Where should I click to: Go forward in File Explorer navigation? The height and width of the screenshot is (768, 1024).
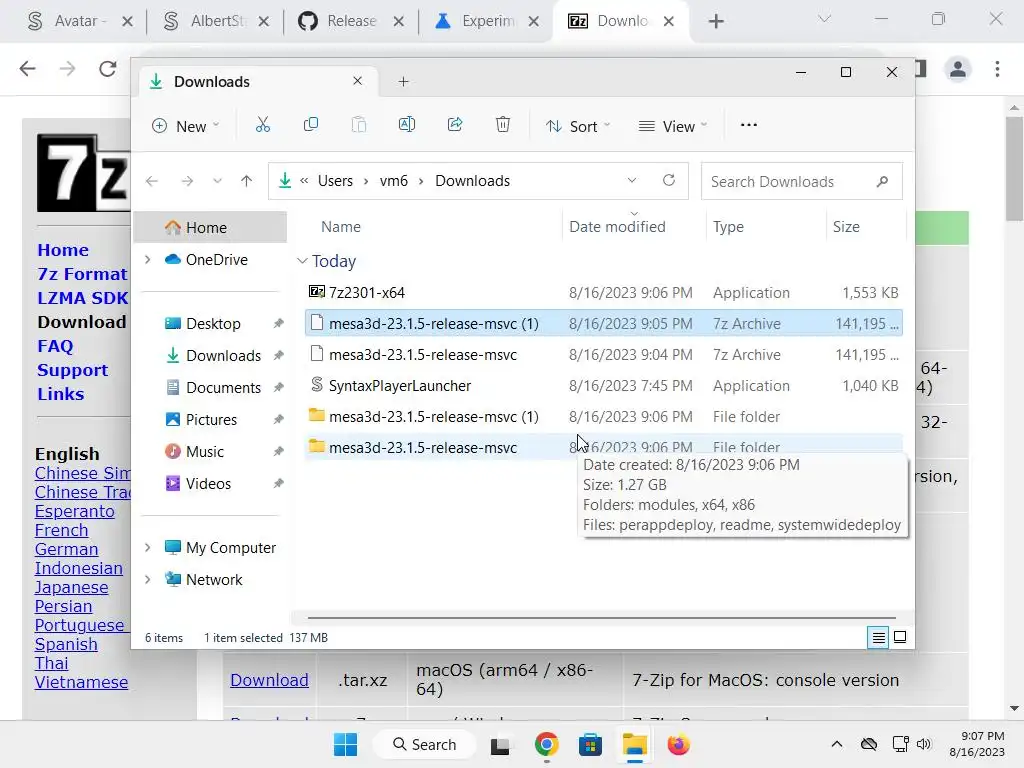coord(187,181)
